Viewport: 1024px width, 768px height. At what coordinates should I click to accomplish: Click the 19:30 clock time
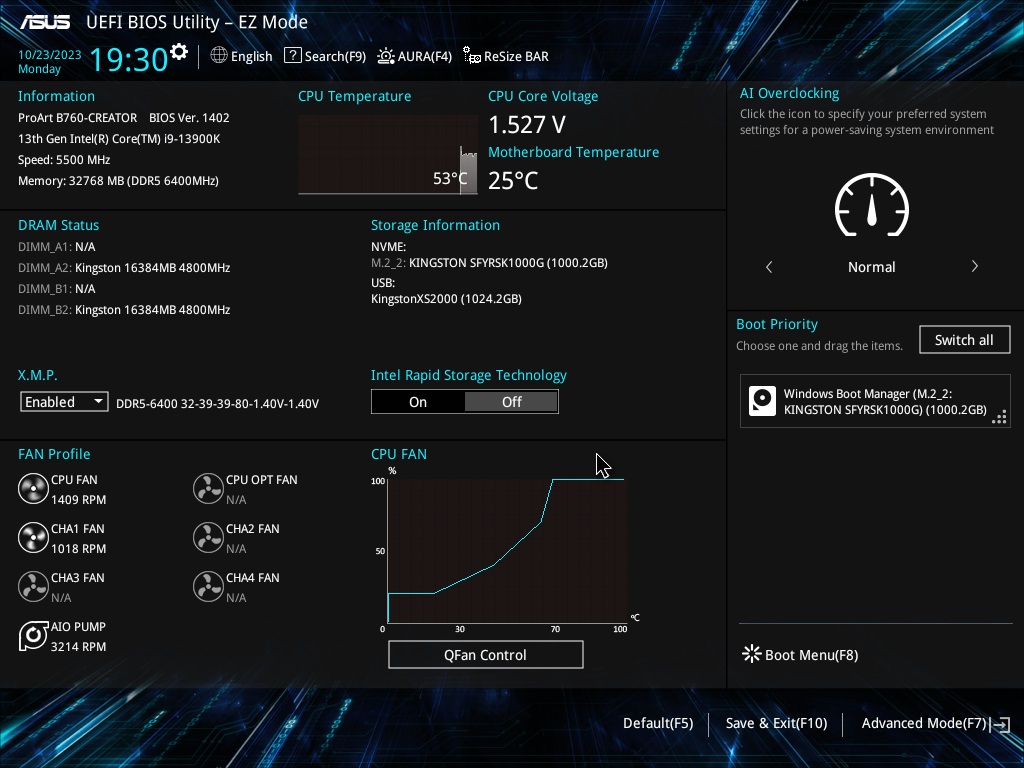pyautogui.click(x=129, y=59)
